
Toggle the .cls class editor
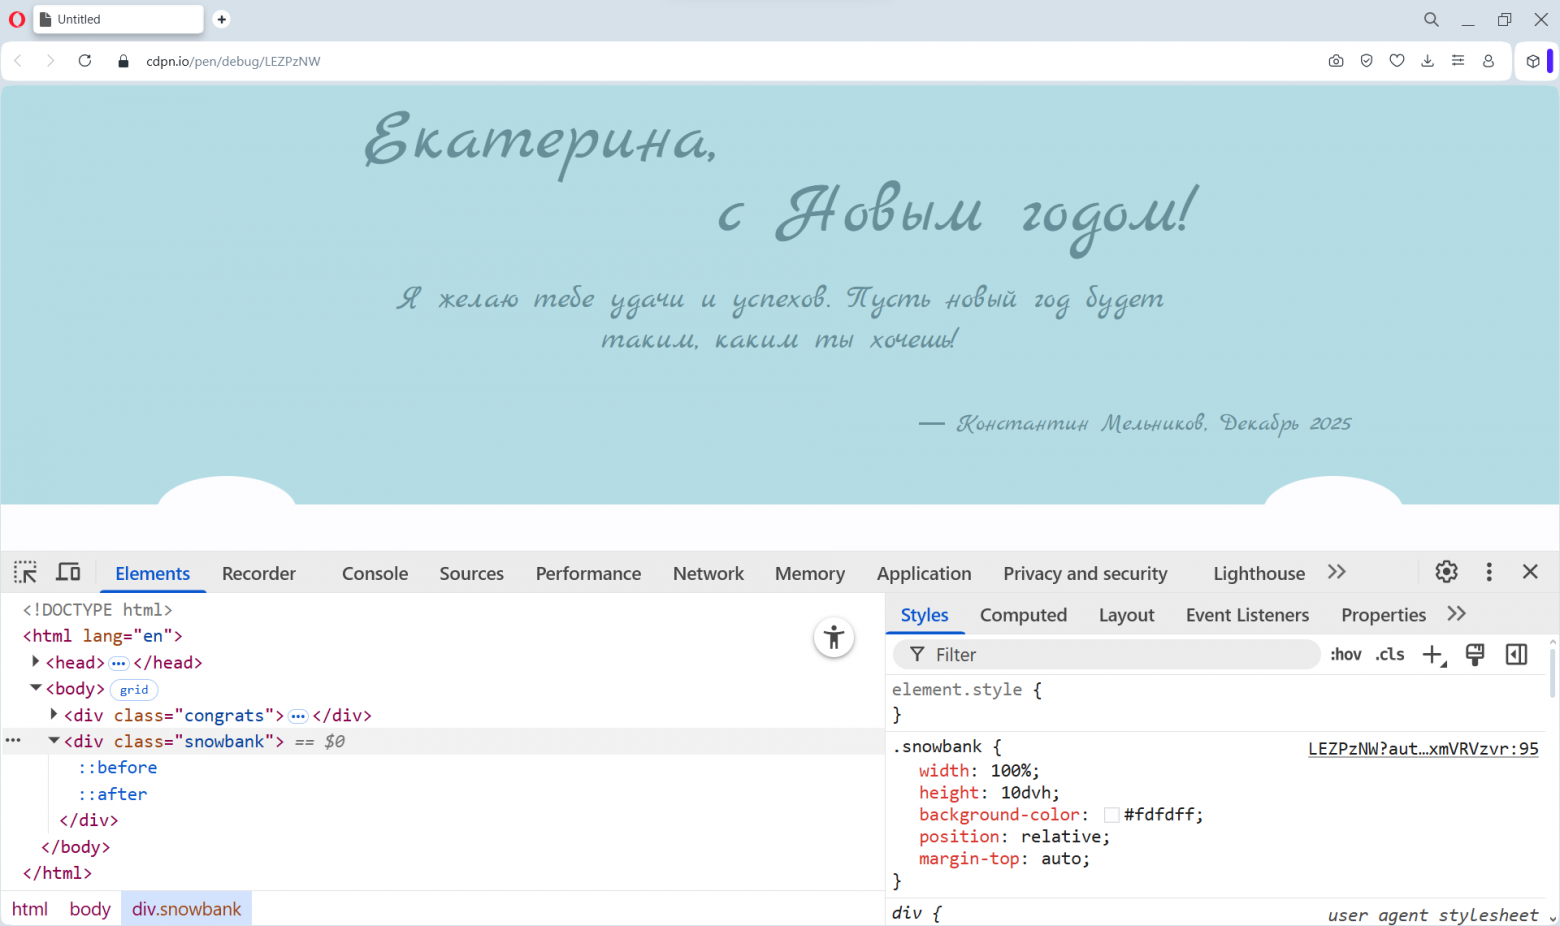1389,655
